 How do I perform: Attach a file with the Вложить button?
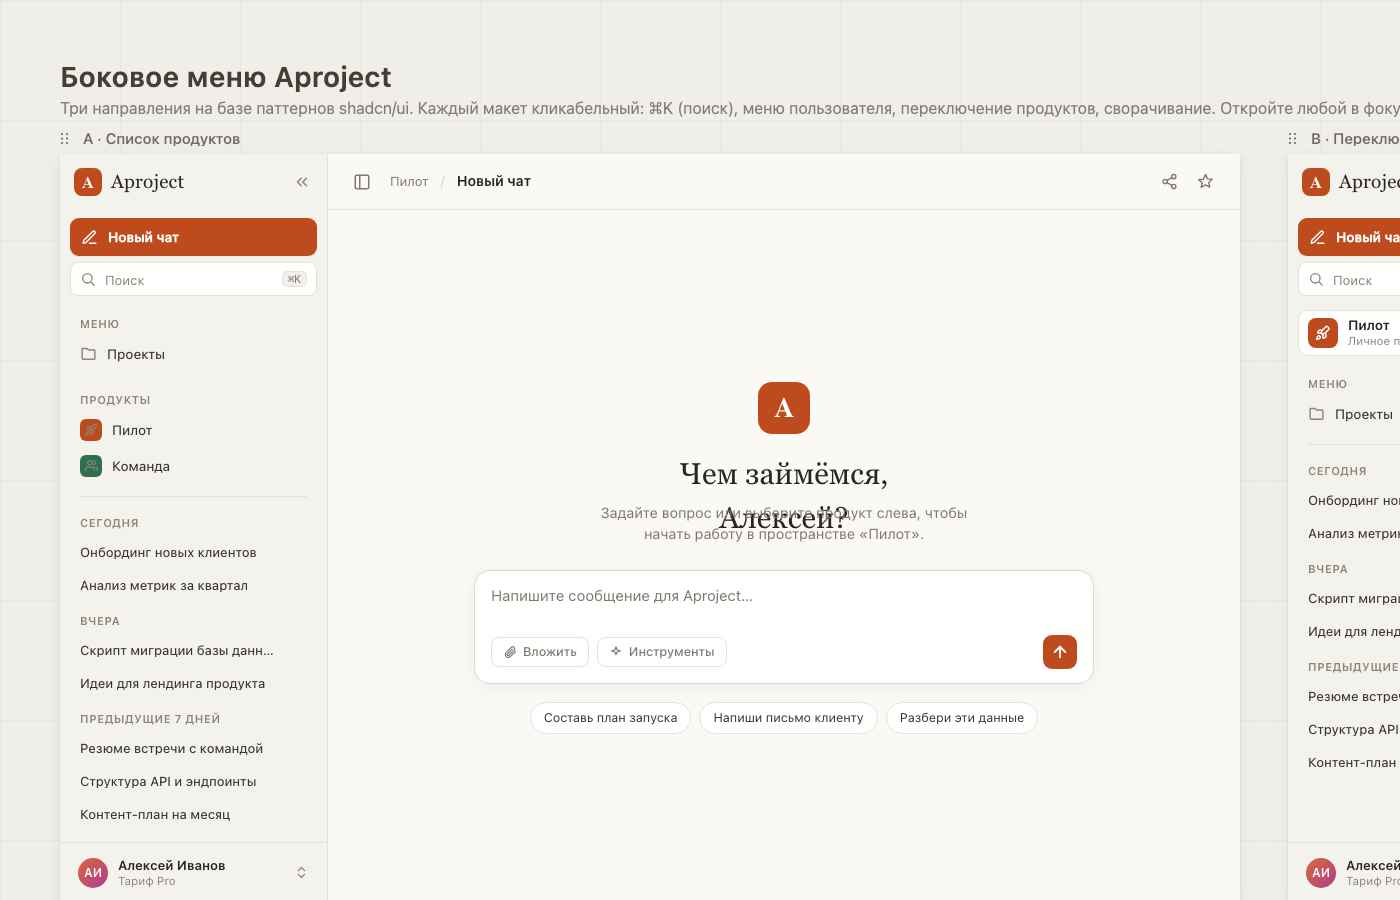(x=540, y=652)
